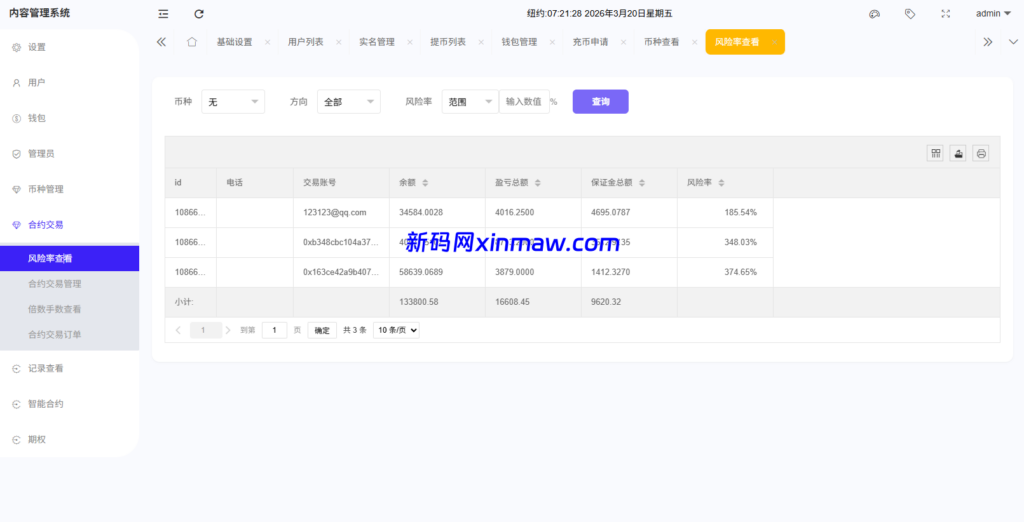Select the 0x163ce42a9b407 account cell
The image size is (1024, 522).
tap(342, 272)
